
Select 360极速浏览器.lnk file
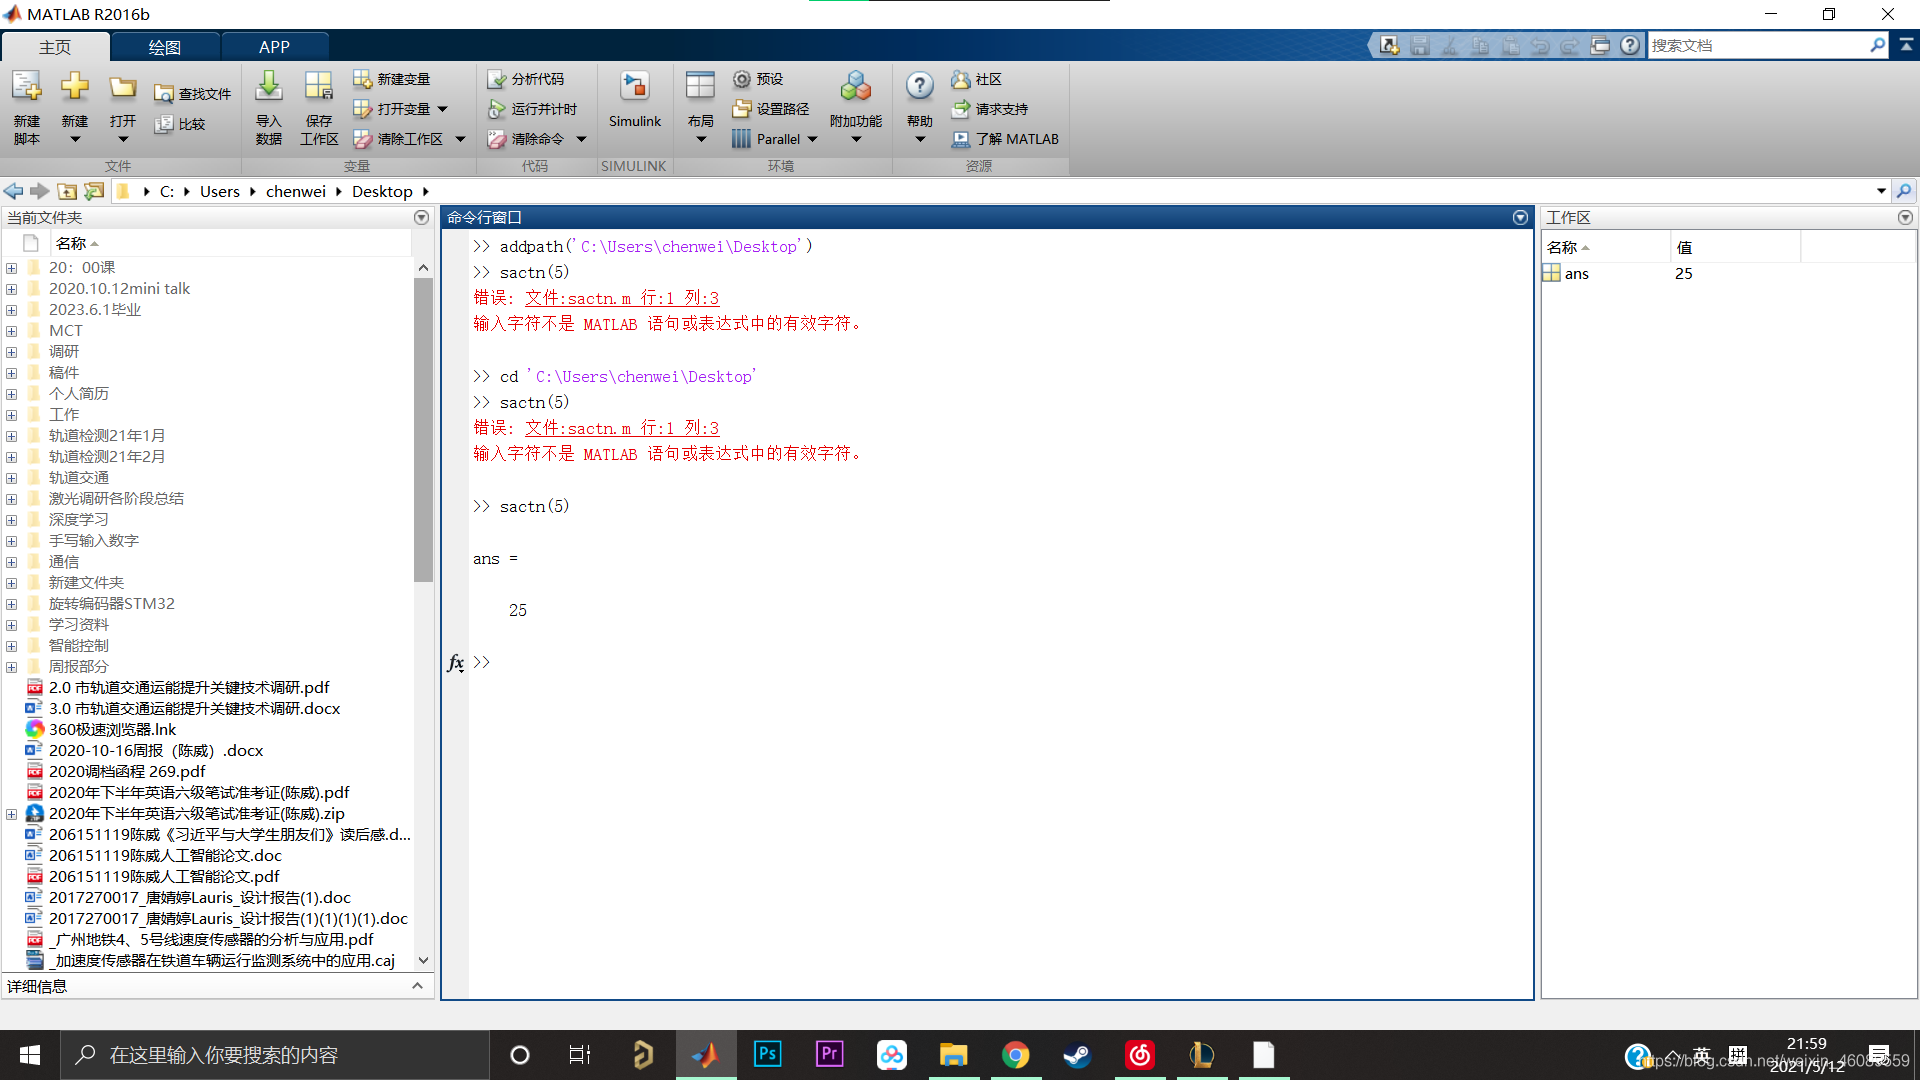pos(112,730)
